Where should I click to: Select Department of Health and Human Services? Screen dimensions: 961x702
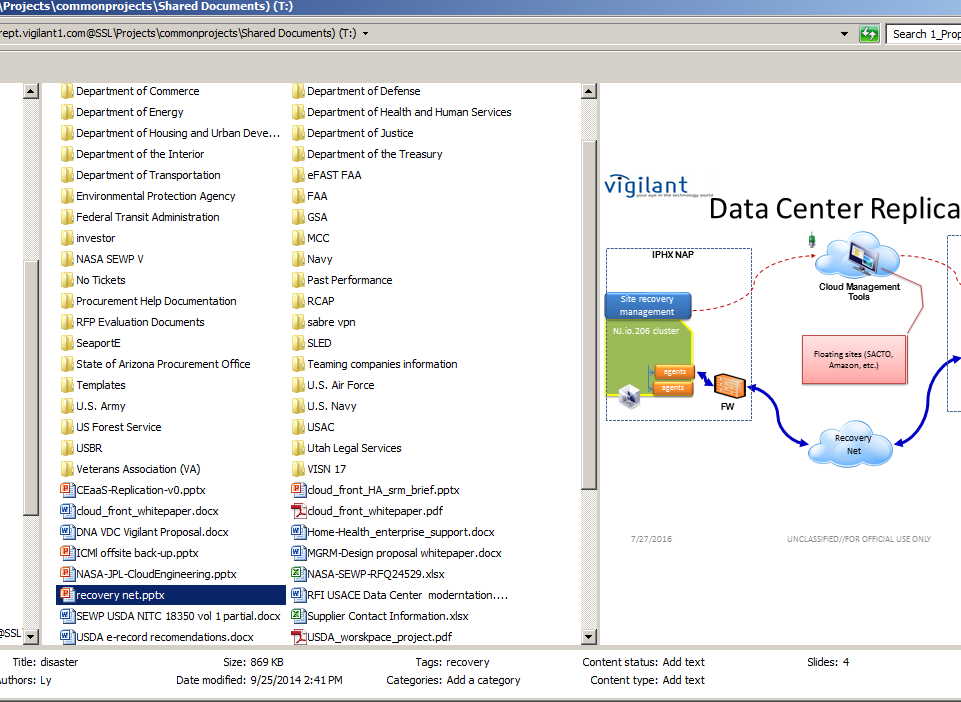click(409, 112)
